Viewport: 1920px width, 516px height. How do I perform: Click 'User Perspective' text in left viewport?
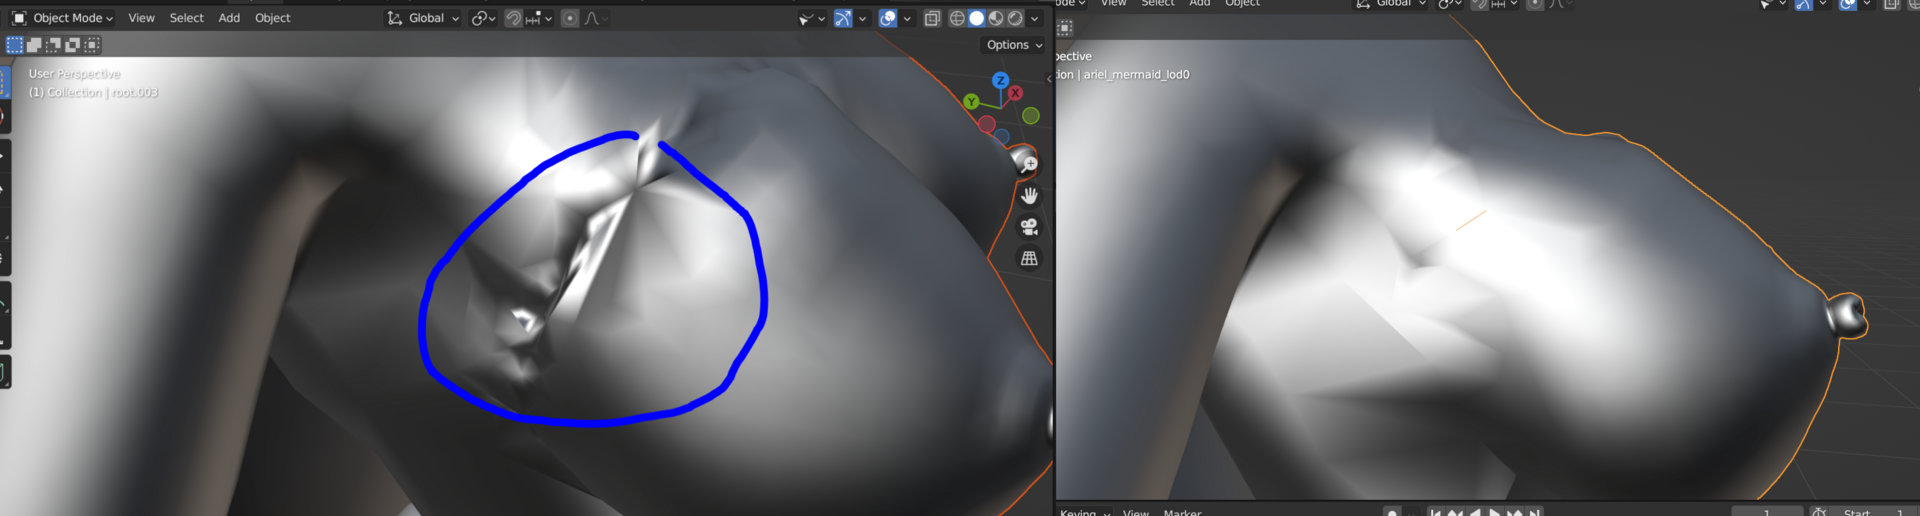pos(74,74)
